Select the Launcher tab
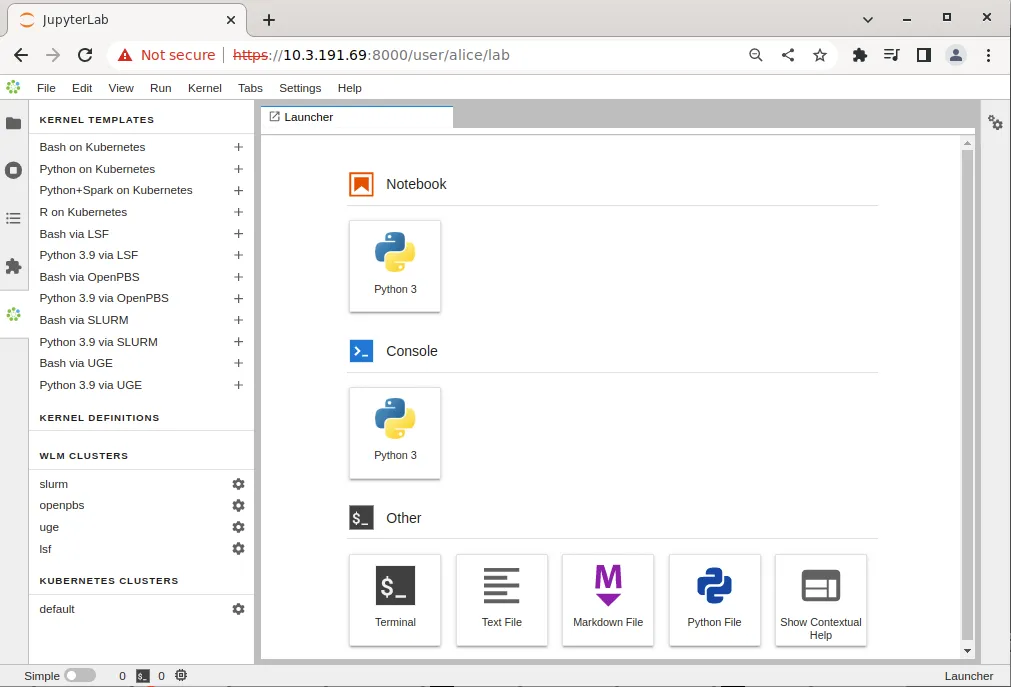The image size is (1011, 687). coord(357,117)
